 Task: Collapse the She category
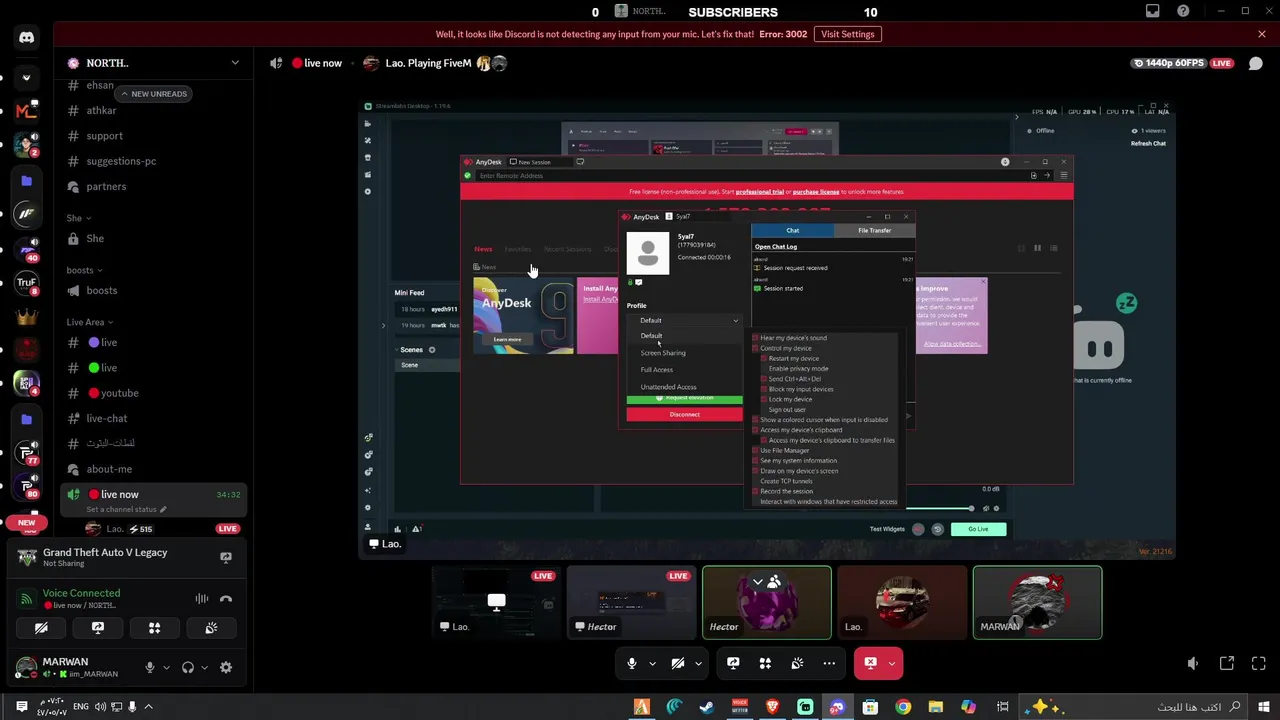point(79,218)
